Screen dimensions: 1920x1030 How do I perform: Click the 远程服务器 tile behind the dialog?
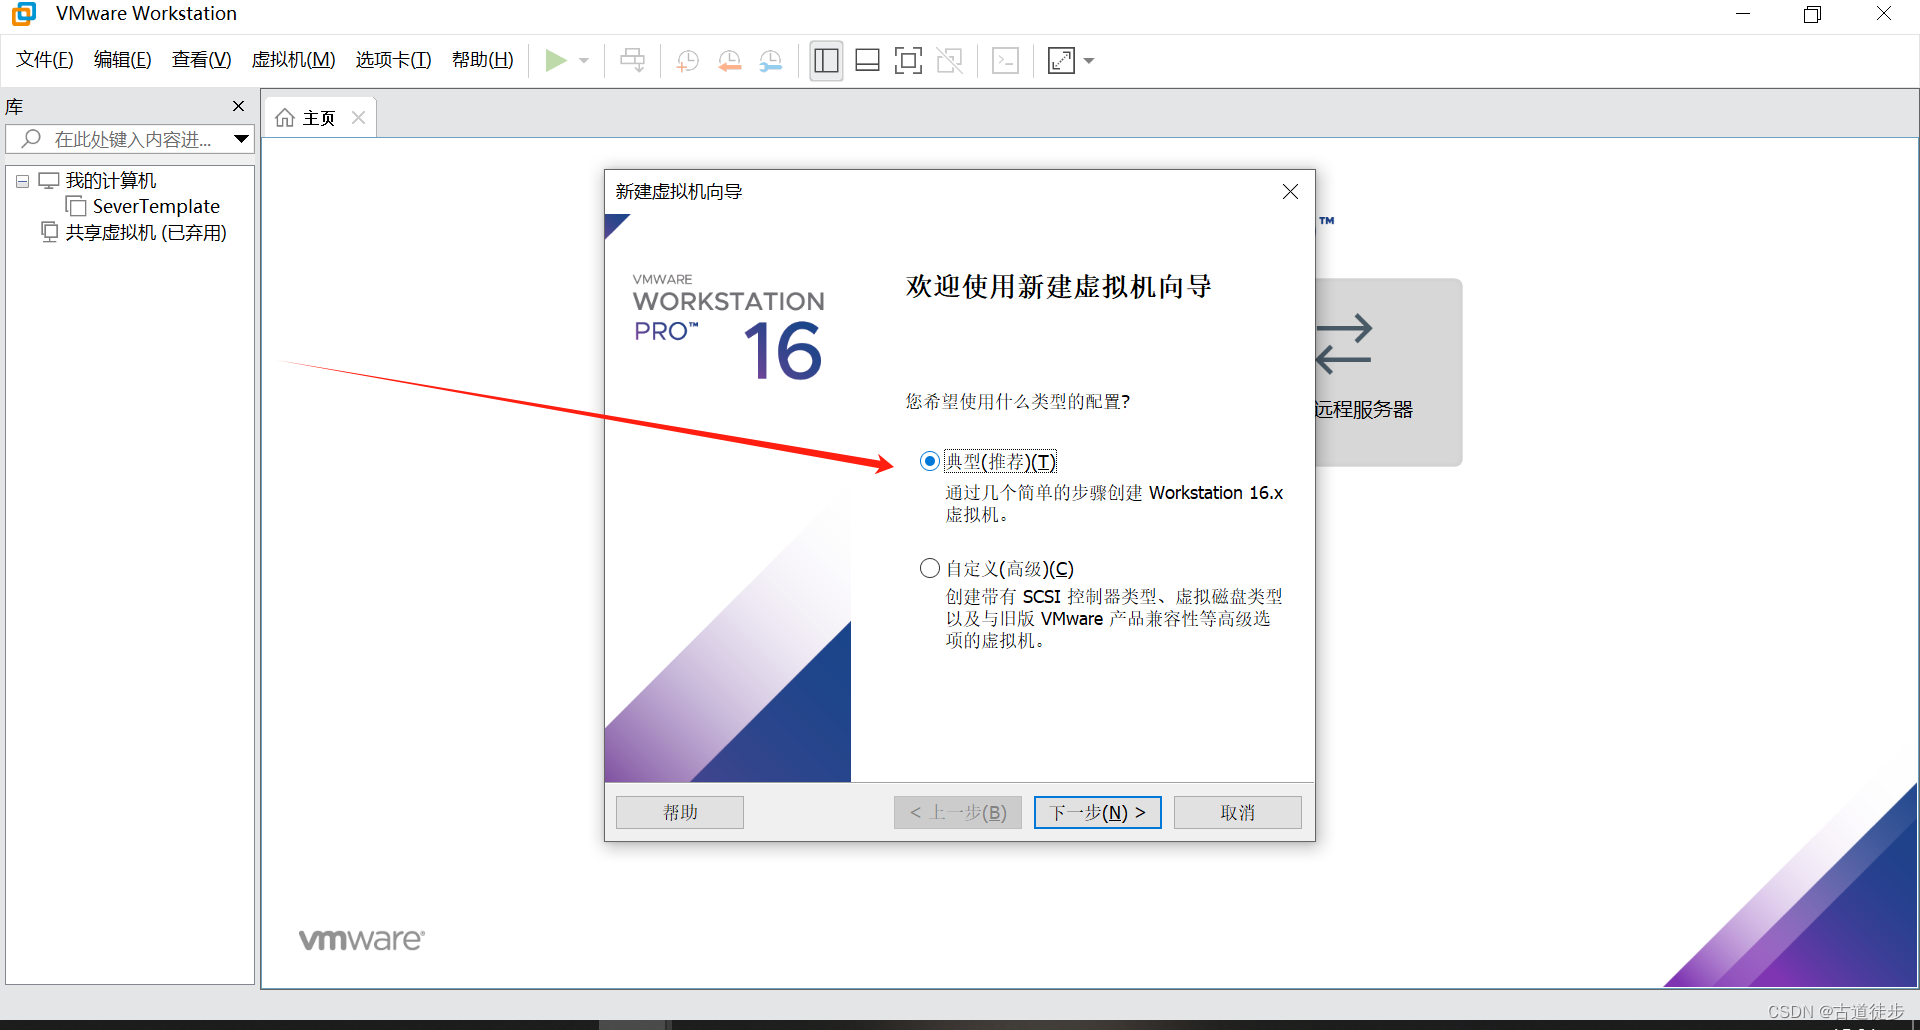tap(1388, 372)
